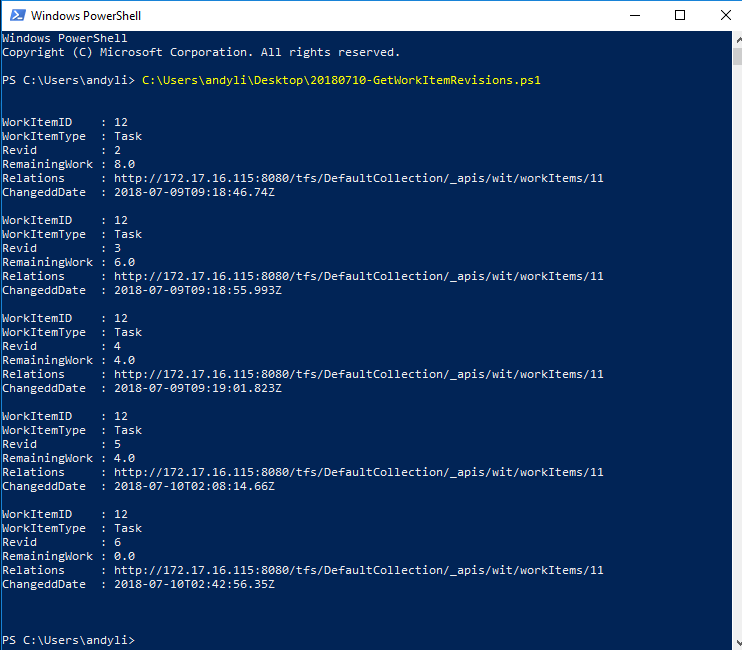Screen dimensions: 742x650
Task: Close the Windows PowerShell window
Action: pos(725,16)
